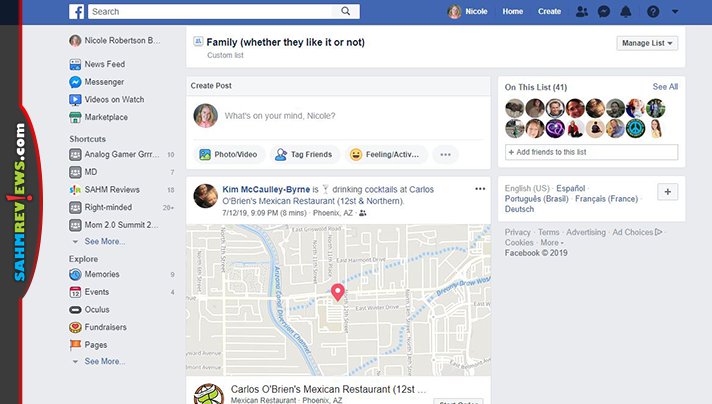Click the Feeling/Activity button

coord(385,155)
